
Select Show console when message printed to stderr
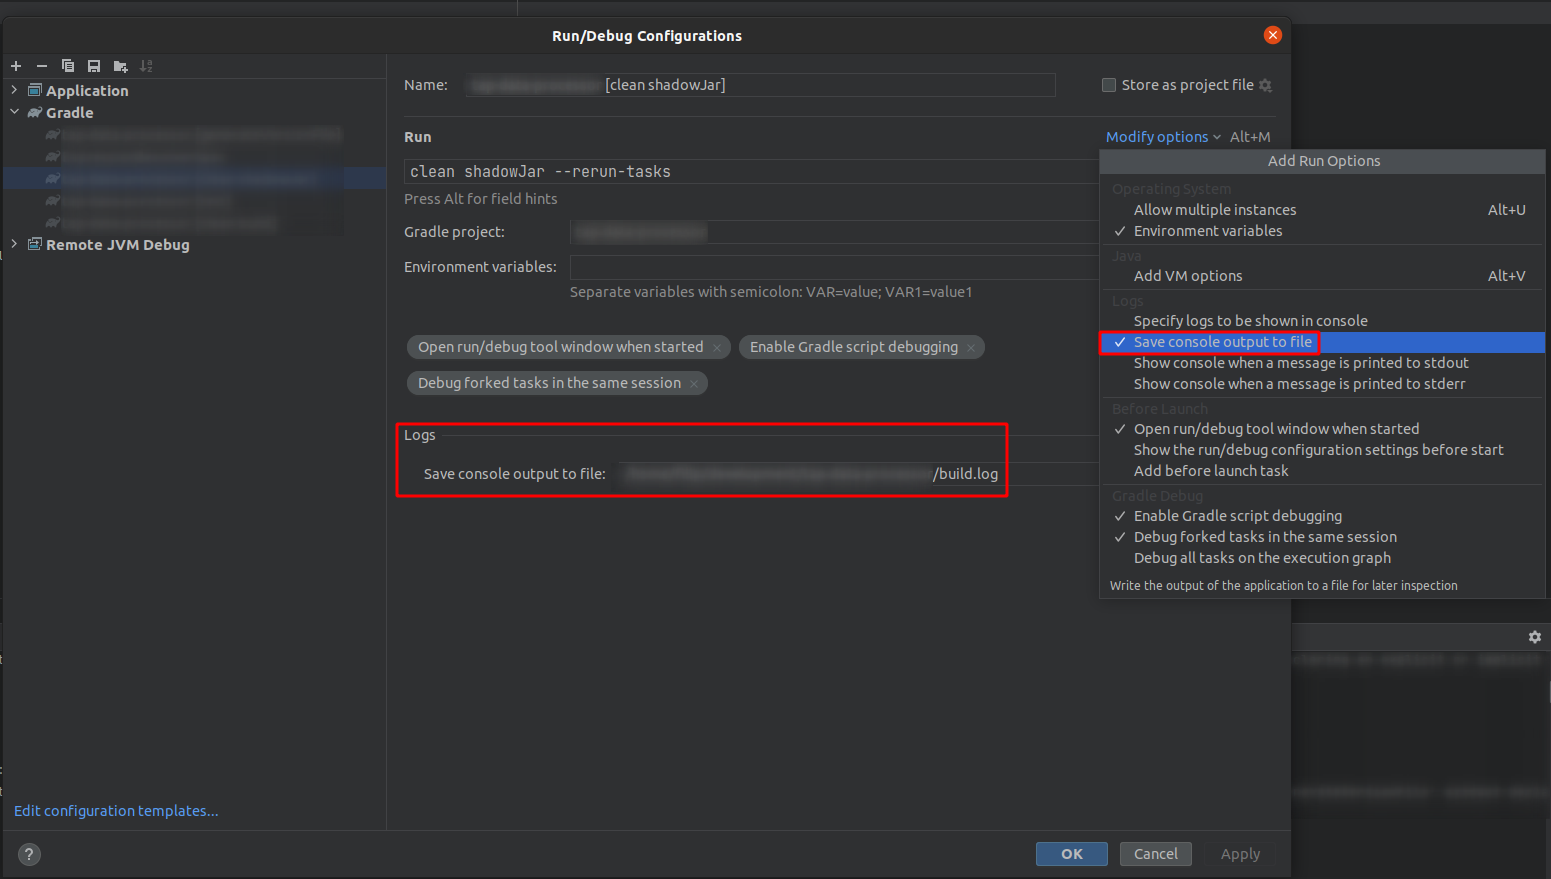click(1322, 384)
